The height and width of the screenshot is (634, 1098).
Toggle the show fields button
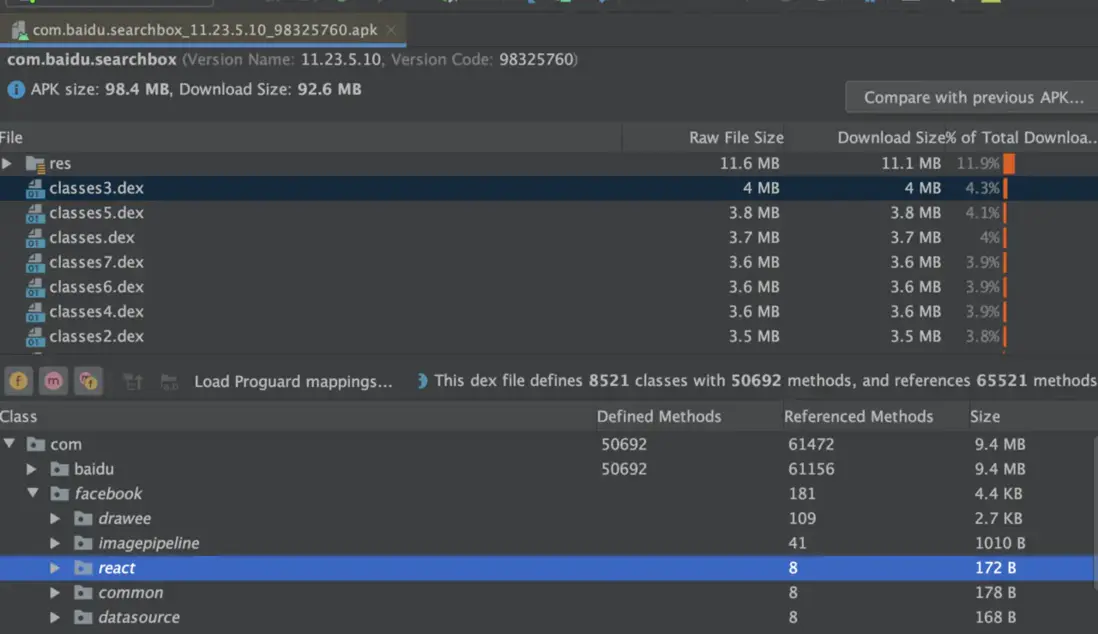(x=18, y=380)
